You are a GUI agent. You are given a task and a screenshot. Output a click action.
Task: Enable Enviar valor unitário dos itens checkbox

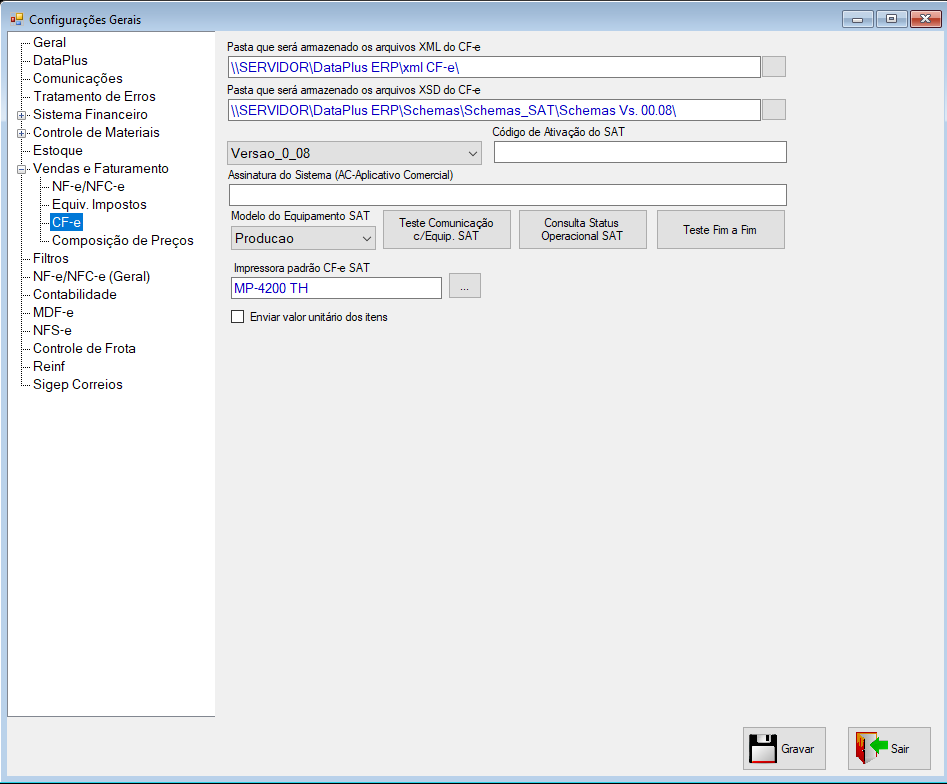238,316
